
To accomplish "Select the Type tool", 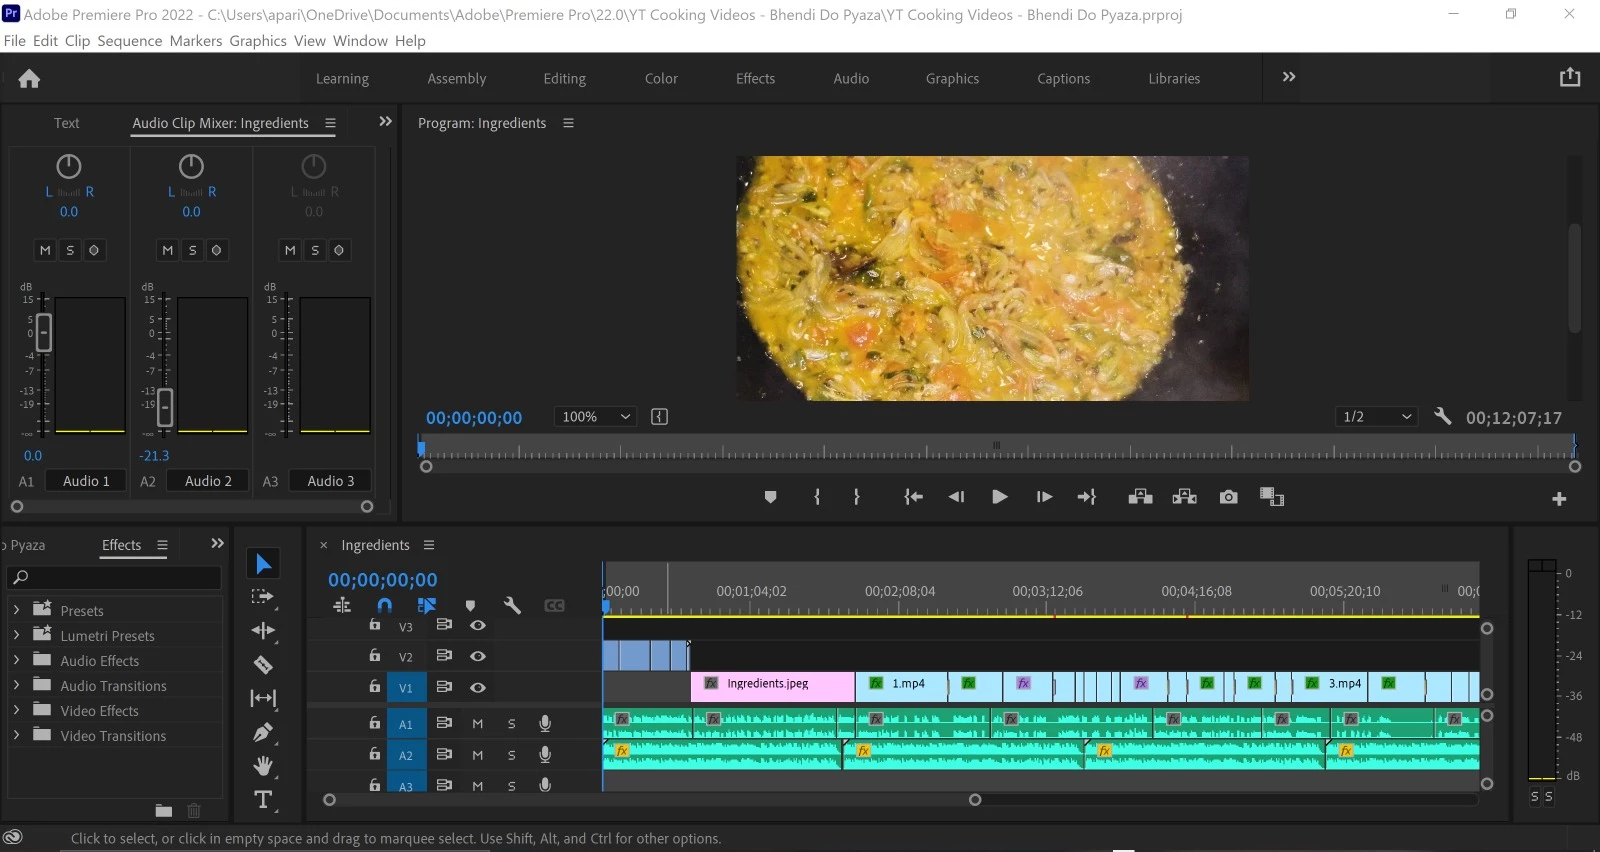I will click(263, 799).
